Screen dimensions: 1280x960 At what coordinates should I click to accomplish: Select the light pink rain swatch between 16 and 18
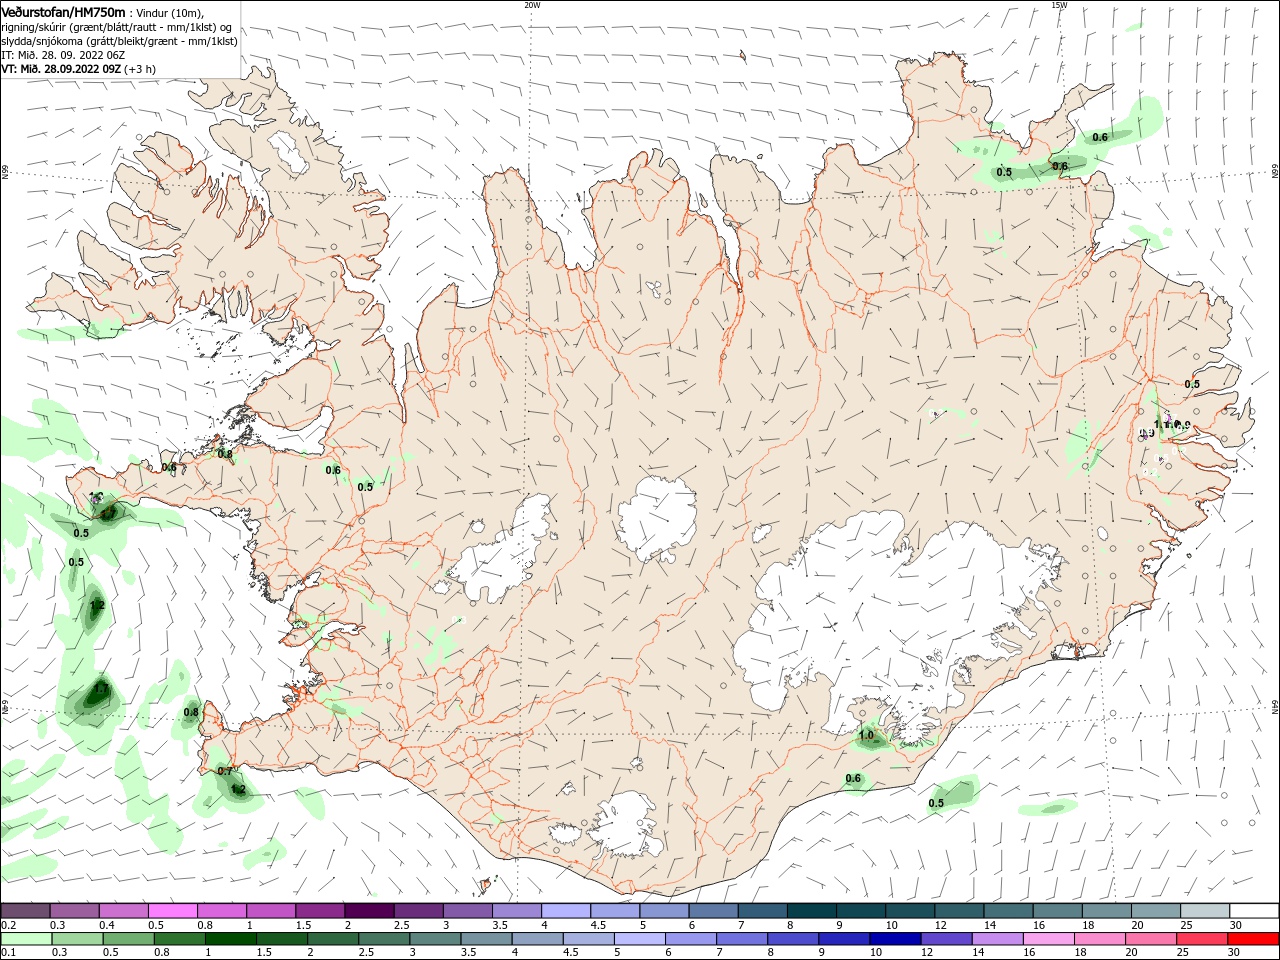[x=1049, y=939]
